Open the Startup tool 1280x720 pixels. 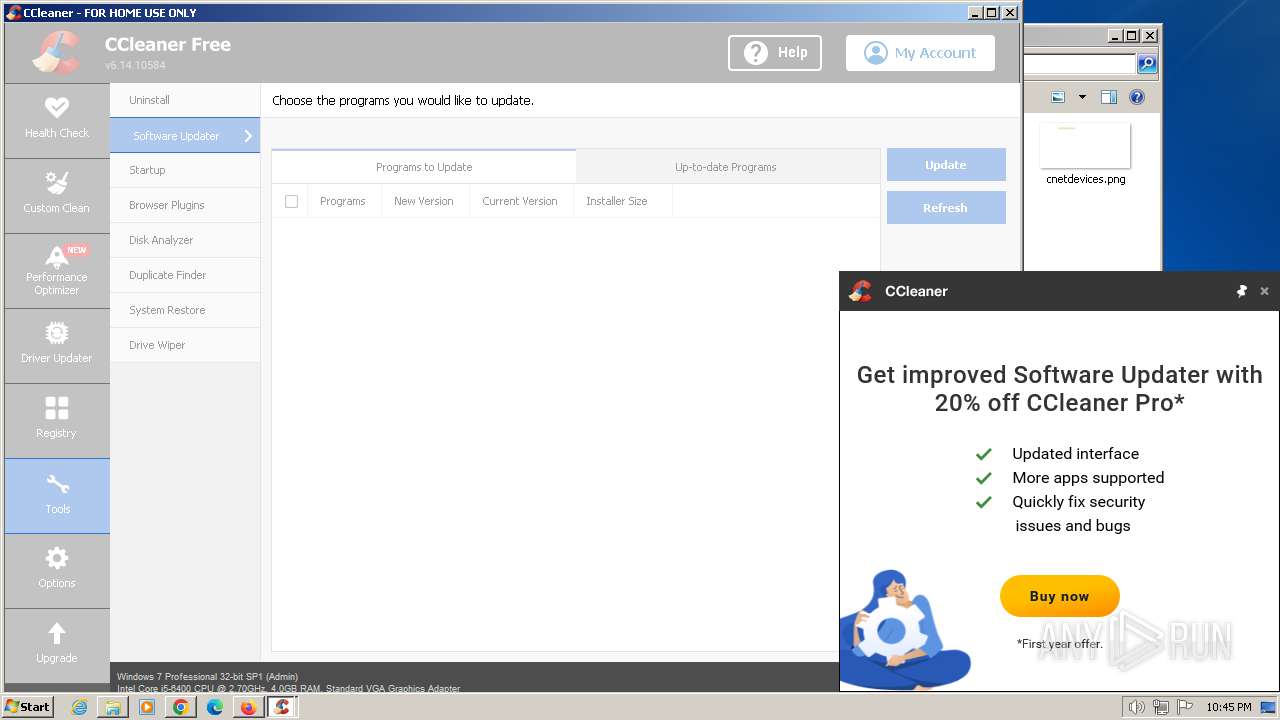click(185, 170)
